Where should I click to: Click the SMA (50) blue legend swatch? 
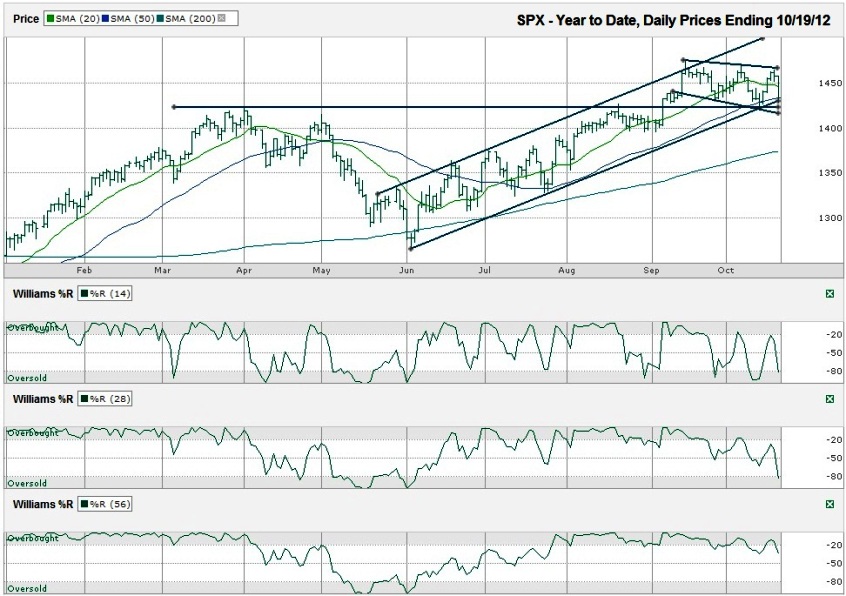105,19
